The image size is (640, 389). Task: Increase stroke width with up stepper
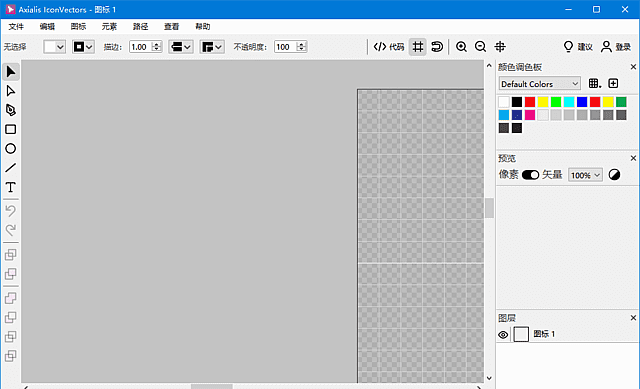156,44
